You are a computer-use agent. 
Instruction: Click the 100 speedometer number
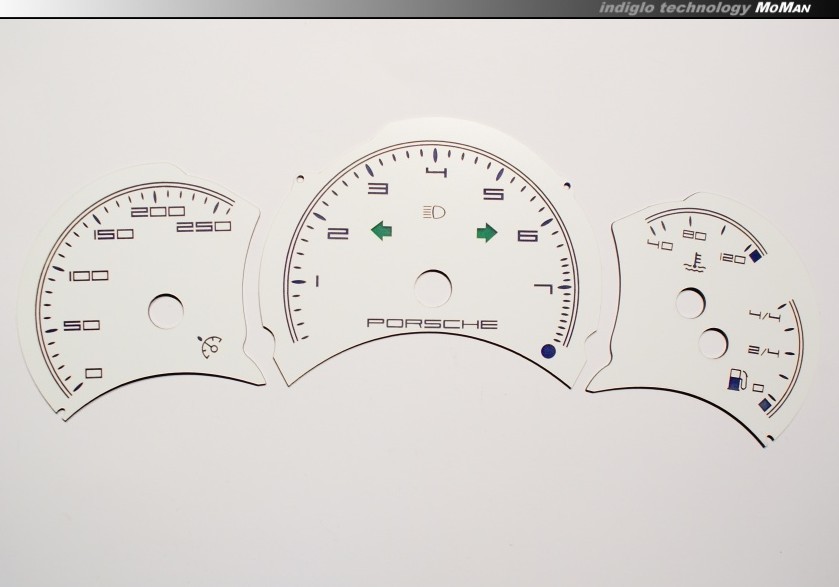pyautogui.click(x=89, y=275)
